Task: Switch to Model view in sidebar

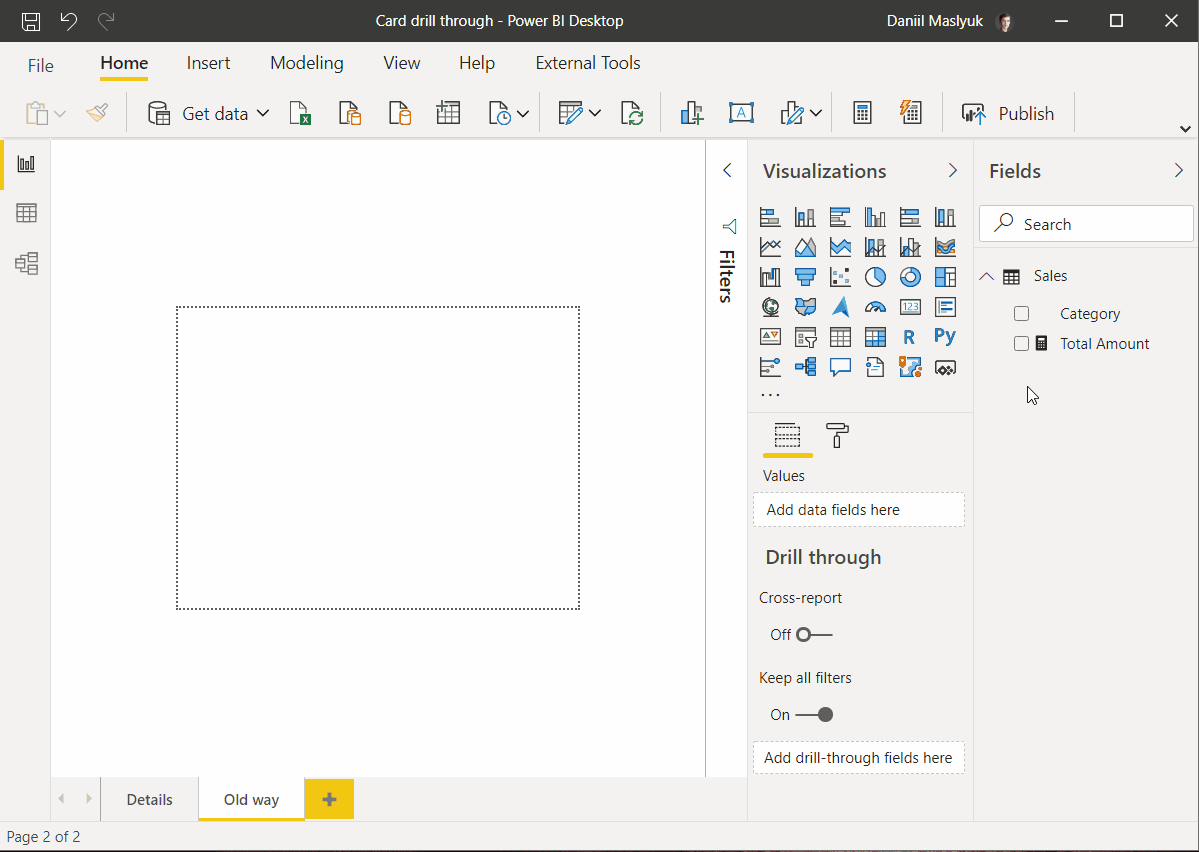Action: pyautogui.click(x=26, y=264)
